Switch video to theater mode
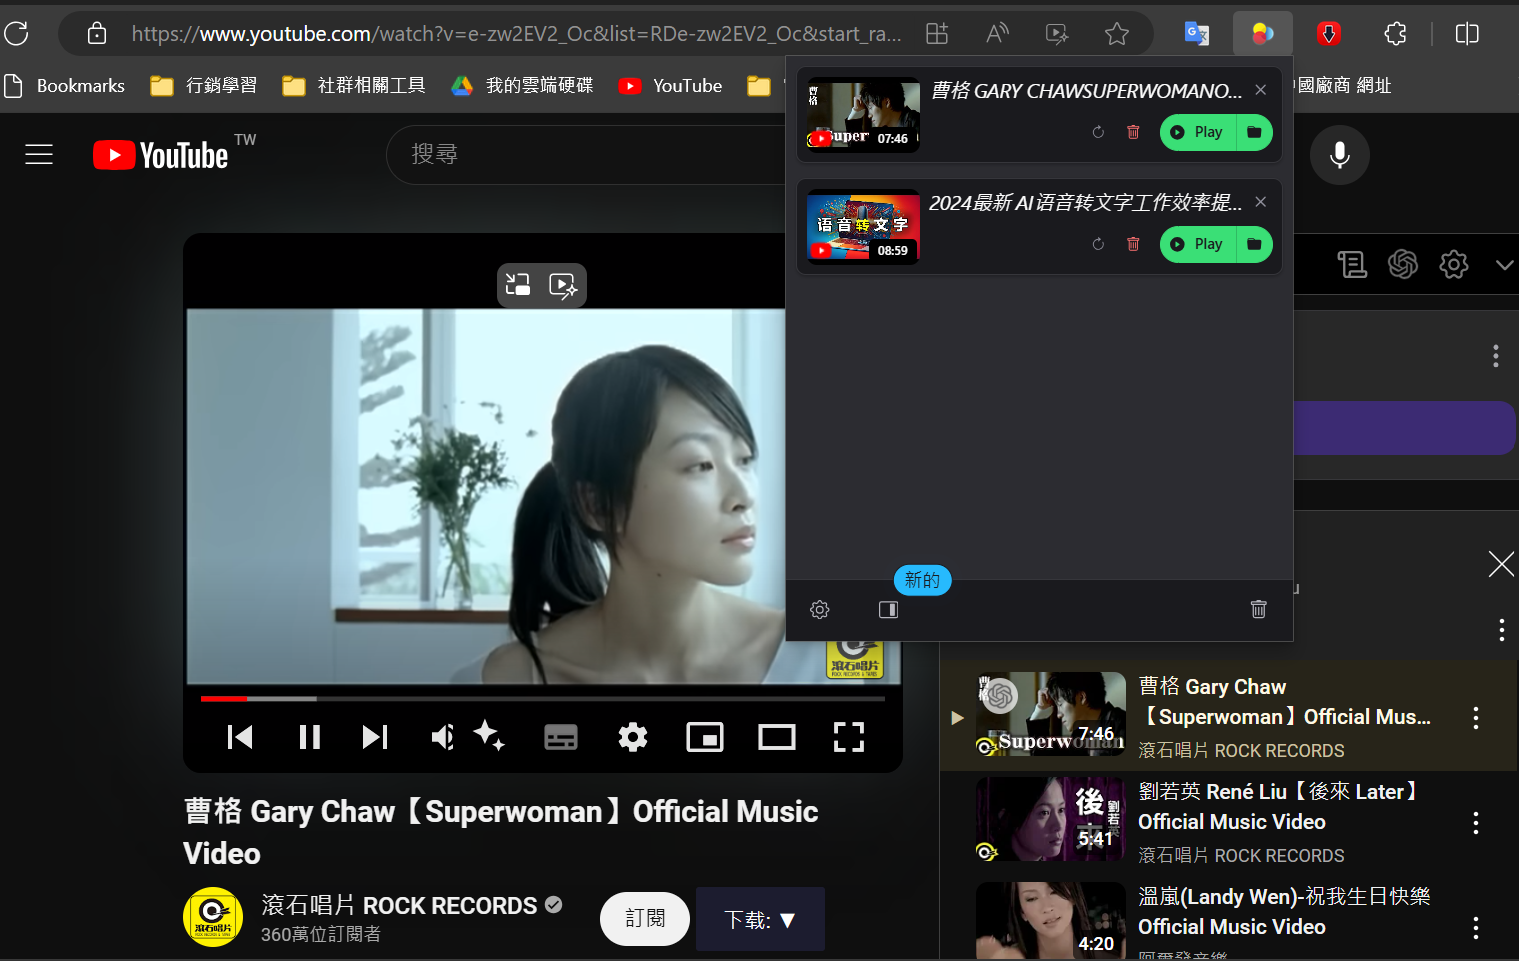The height and width of the screenshot is (961, 1519). (x=776, y=738)
